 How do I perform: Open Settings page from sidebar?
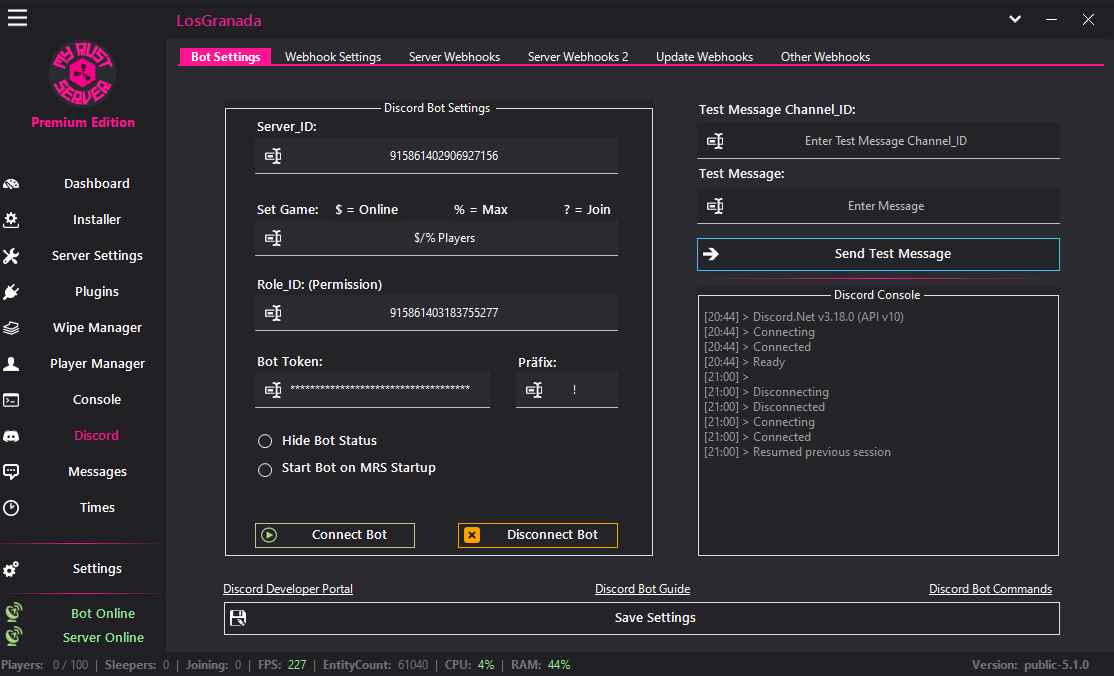click(97, 569)
